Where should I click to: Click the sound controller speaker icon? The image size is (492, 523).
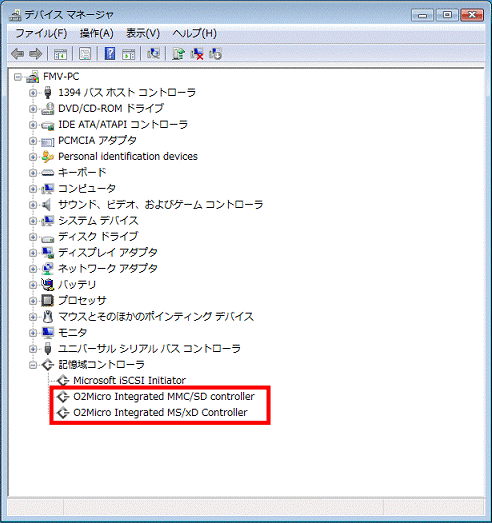(47, 204)
